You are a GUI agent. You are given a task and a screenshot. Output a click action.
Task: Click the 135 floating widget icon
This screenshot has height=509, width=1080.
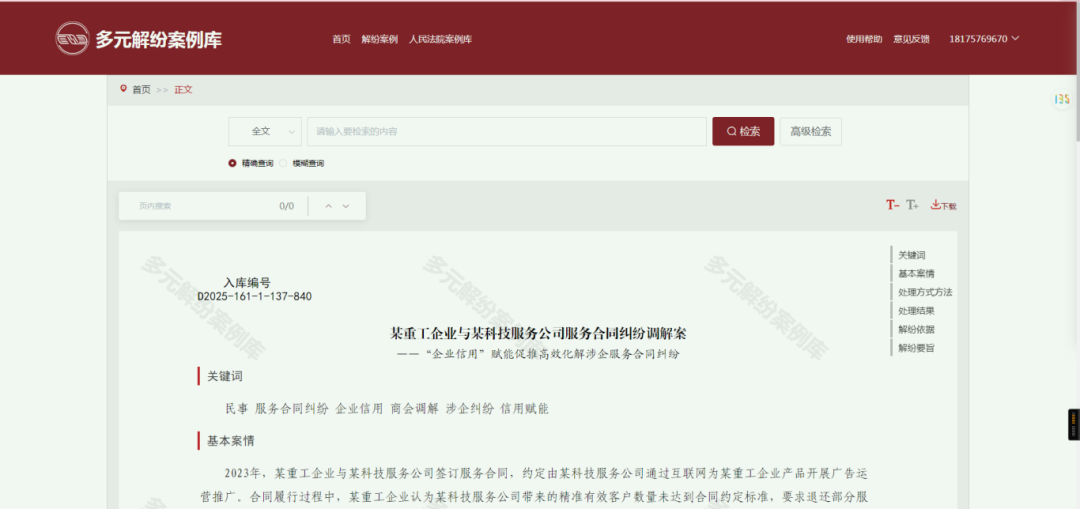coord(1061,99)
